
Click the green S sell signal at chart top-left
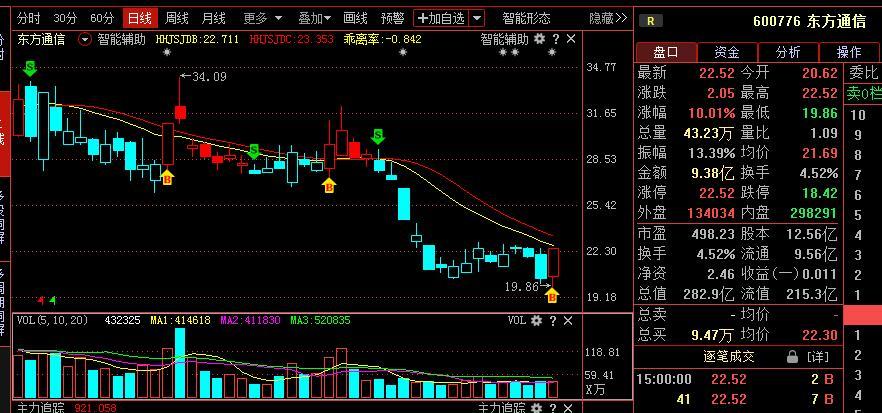(x=30, y=69)
